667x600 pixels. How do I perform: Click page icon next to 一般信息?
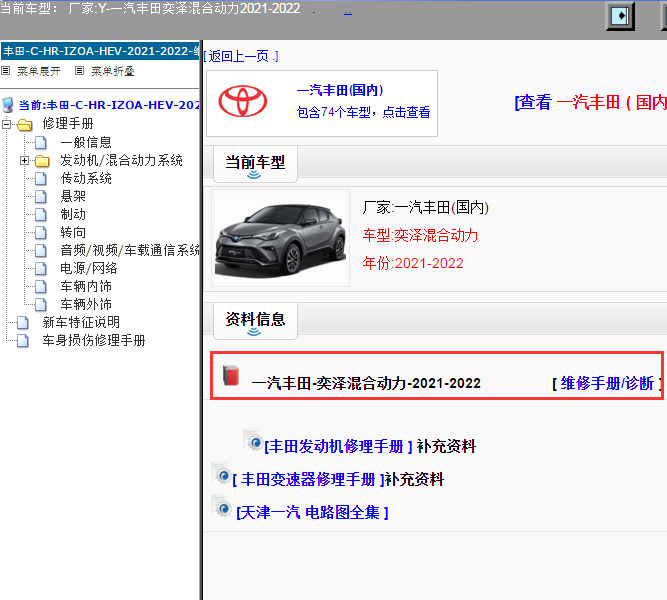(41, 143)
